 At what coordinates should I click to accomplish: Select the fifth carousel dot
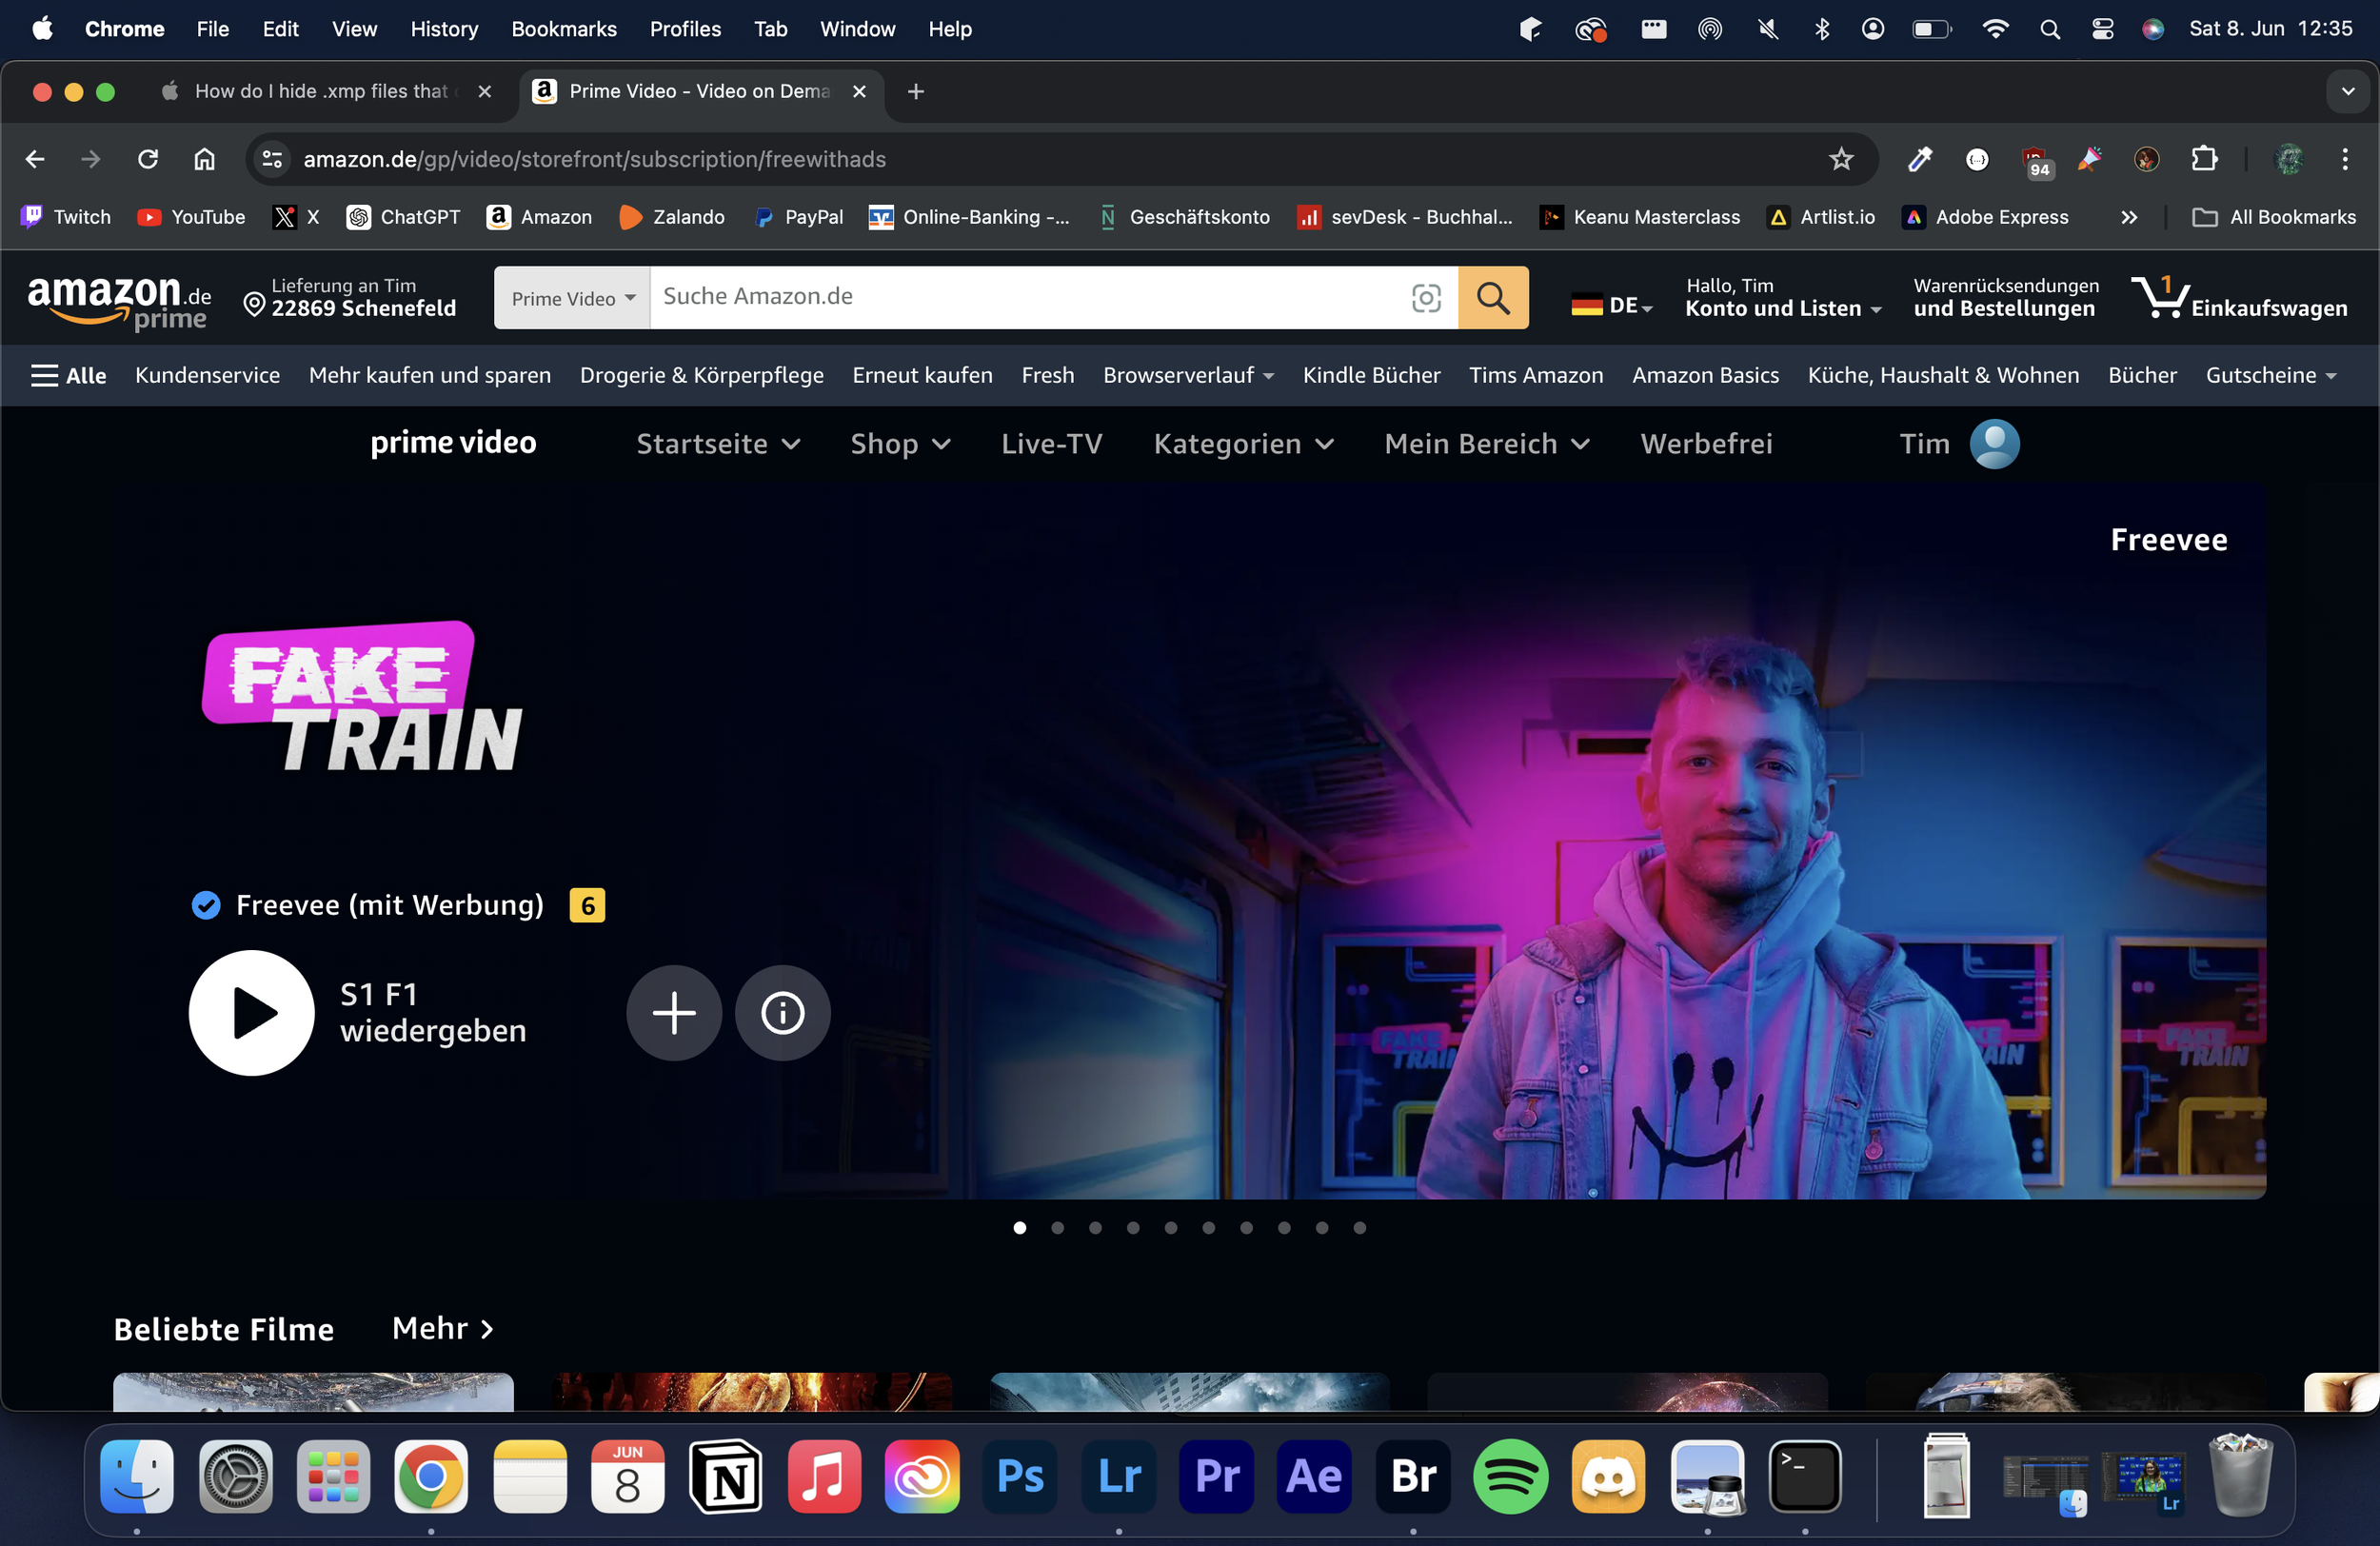pyautogui.click(x=1170, y=1227)
